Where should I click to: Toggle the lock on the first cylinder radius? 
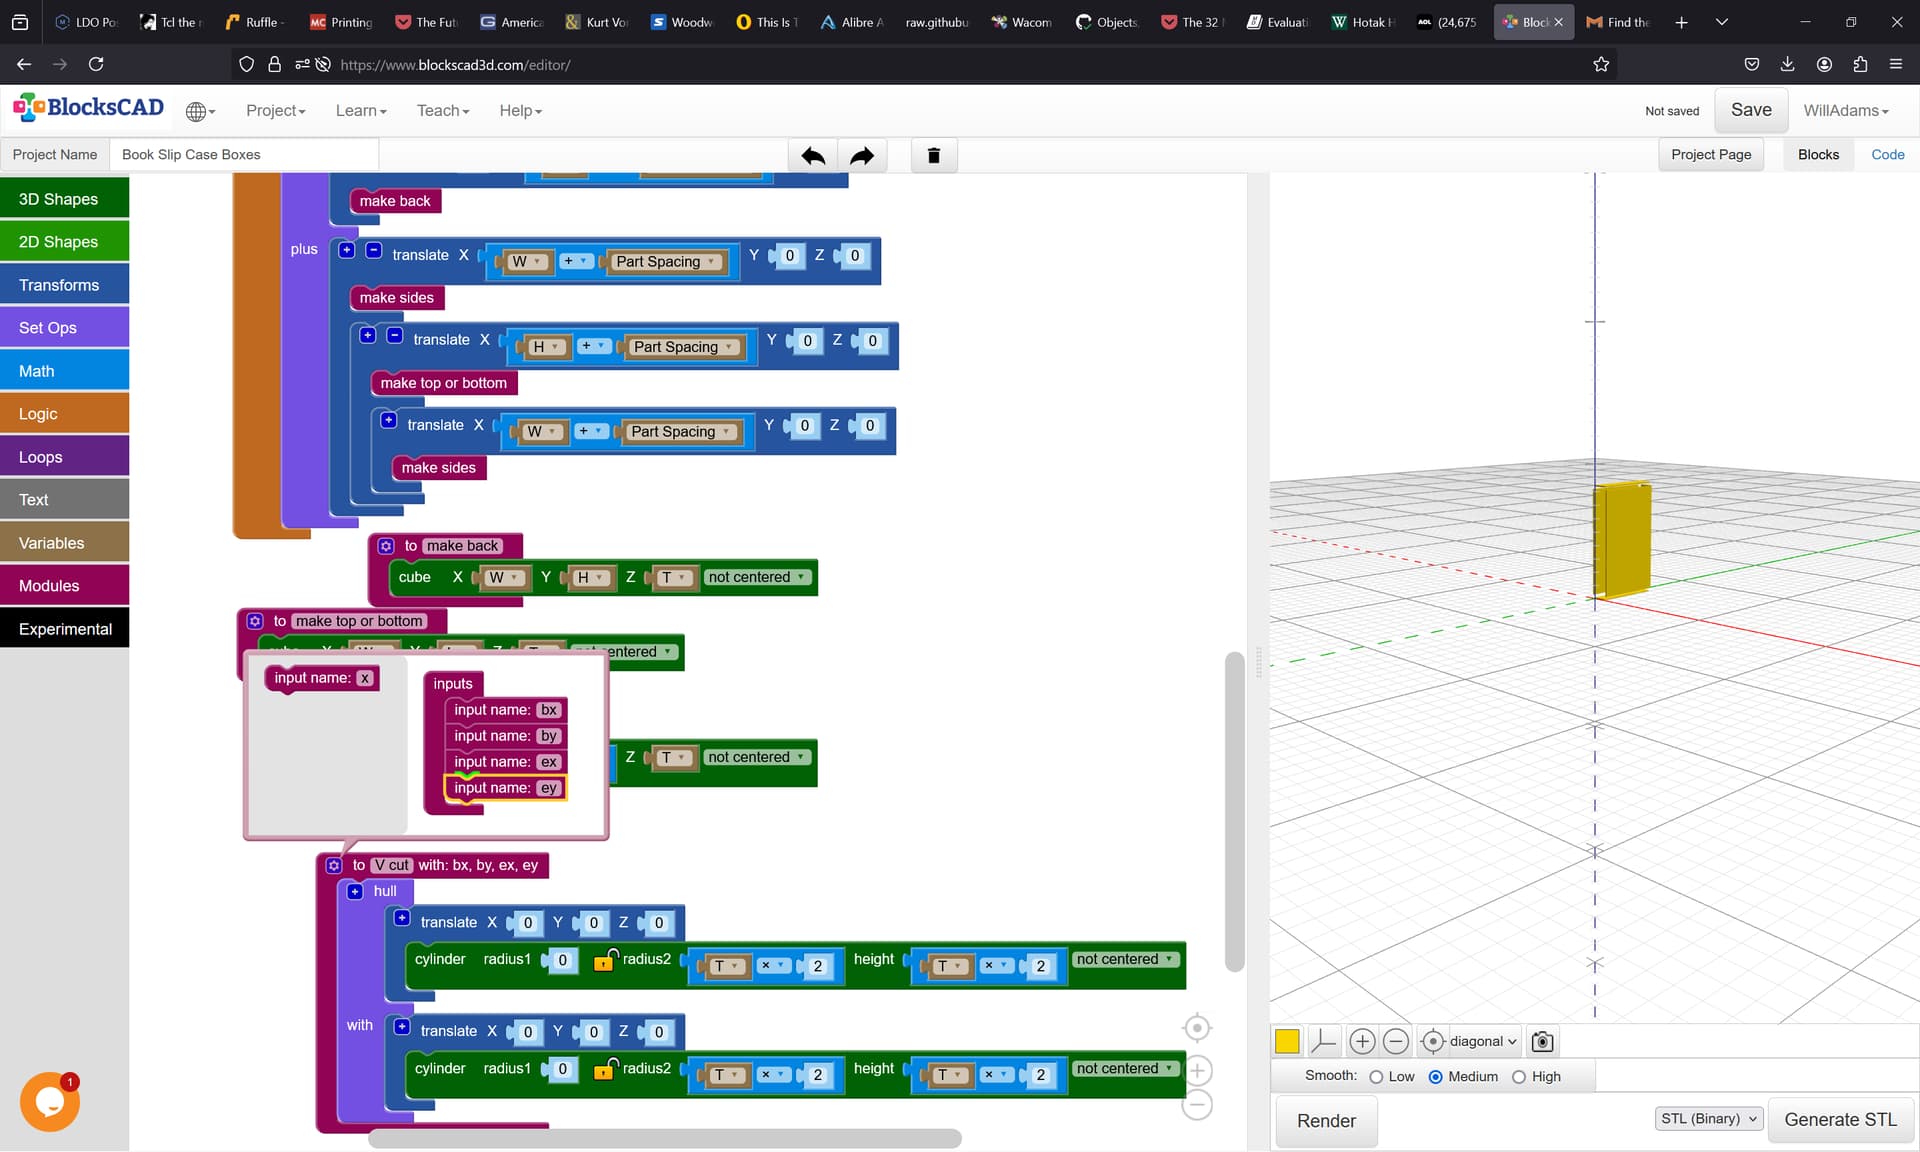(x=606, y=960)
